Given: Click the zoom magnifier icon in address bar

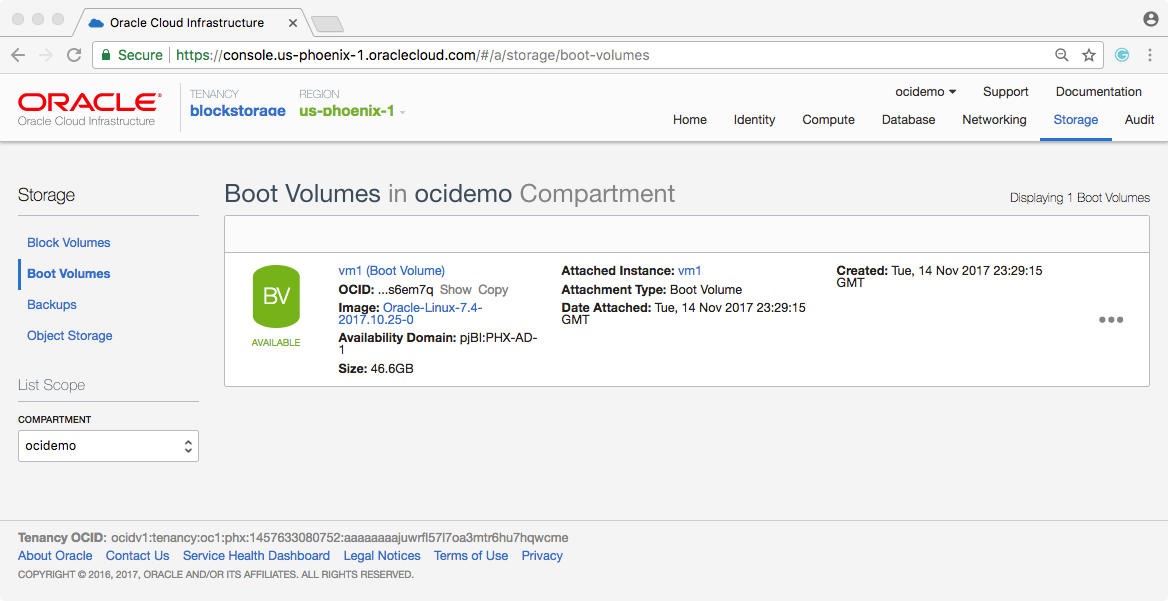Looking at the screenshot, I should pyautogui.click(x=1062, y=56).
